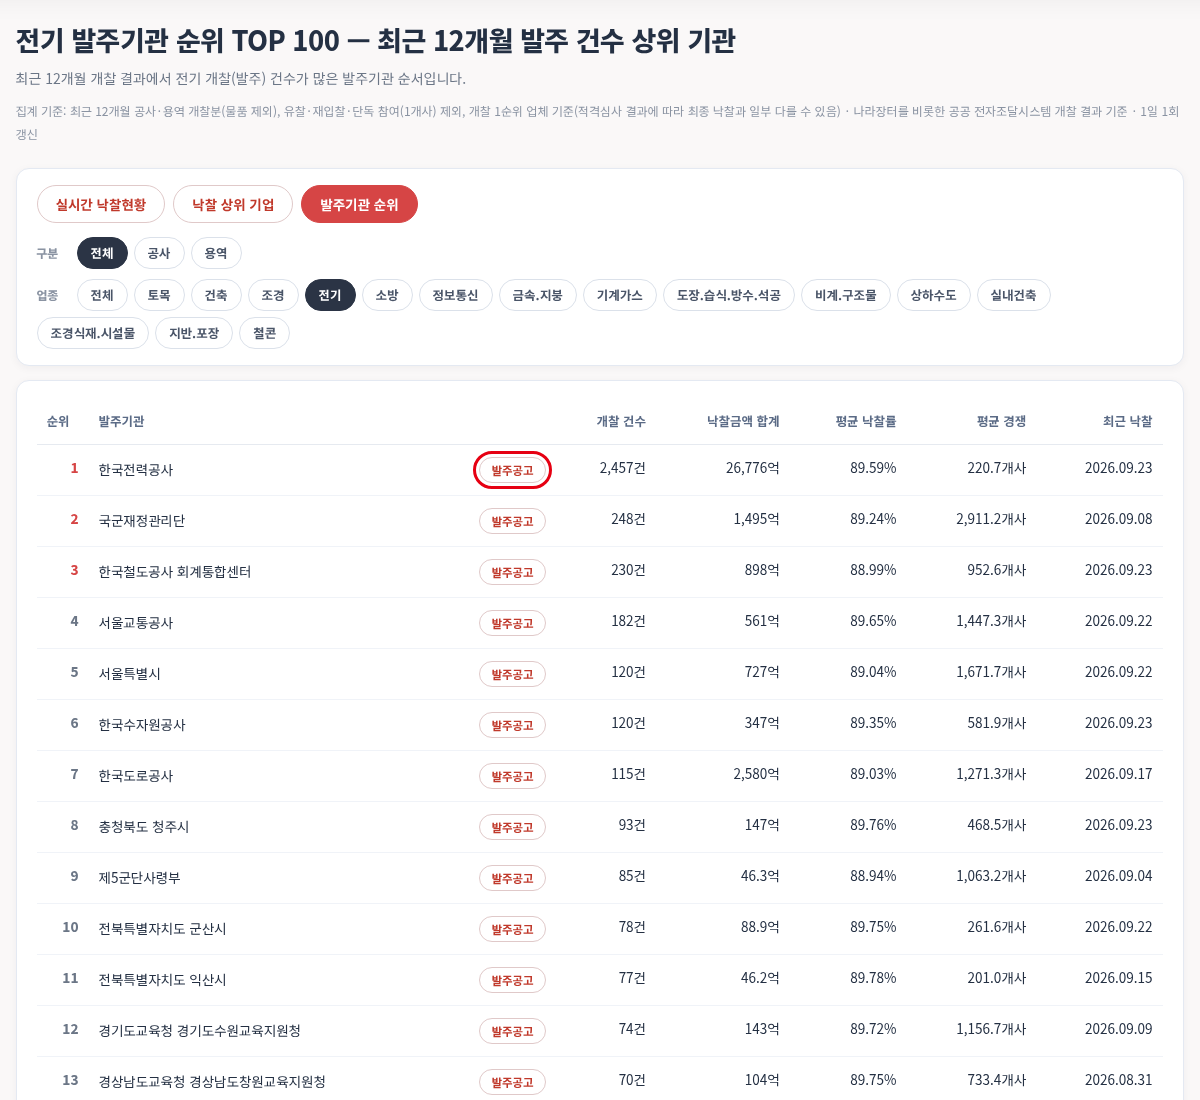Viewport: 1200px width, 1100px height.
Task: Choose the 건축 industry filter
Action: pos(216,295)
